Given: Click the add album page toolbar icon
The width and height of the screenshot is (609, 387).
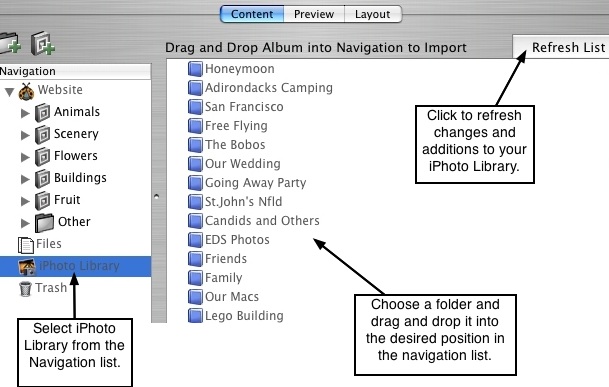Looking at the screenshot, I should [x=43, y=43].
